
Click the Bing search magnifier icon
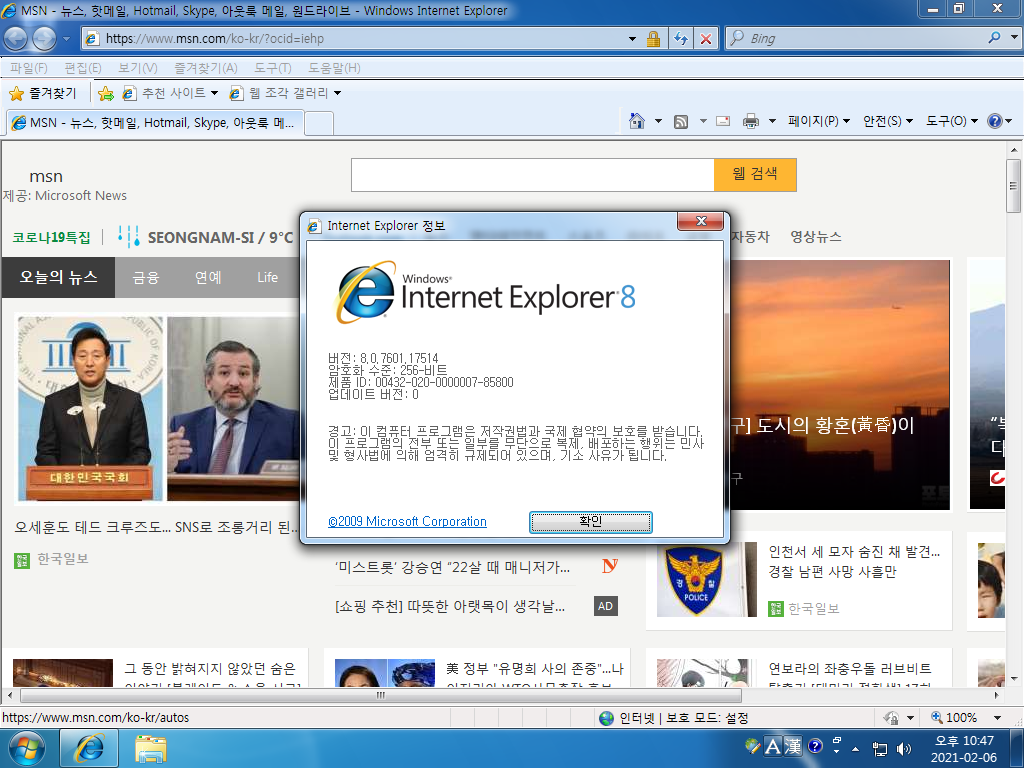coord(994,38)
